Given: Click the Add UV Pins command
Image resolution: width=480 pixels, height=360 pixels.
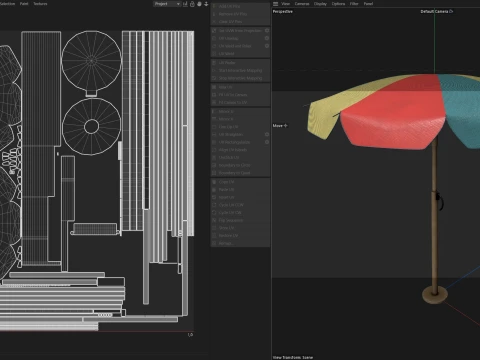Looking at the screenshot, I should 240,6.
